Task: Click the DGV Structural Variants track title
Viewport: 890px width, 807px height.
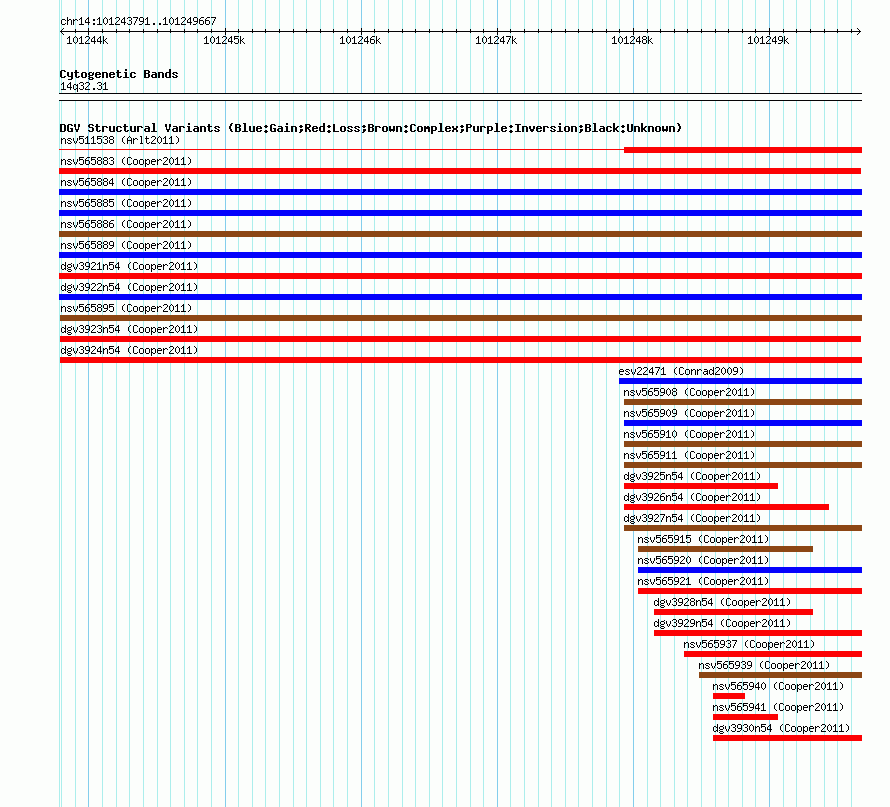Action: point(371,128)
